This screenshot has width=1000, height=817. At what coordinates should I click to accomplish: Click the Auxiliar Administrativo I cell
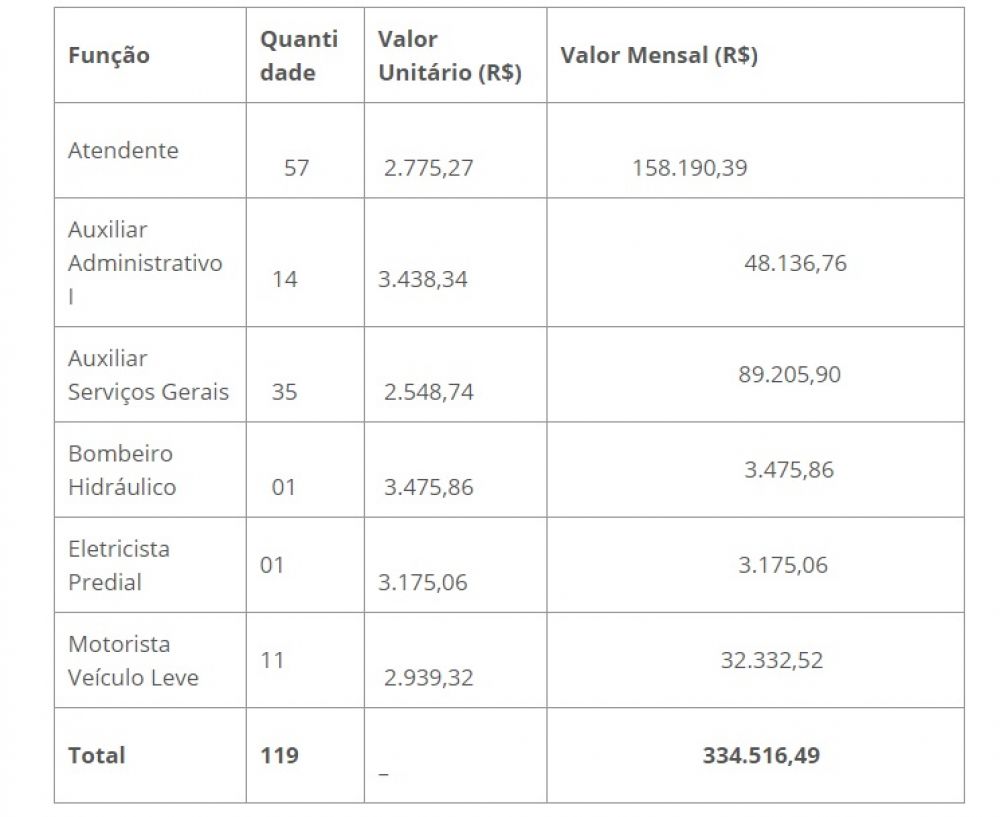pyautogui.click(x=144, y=263)
